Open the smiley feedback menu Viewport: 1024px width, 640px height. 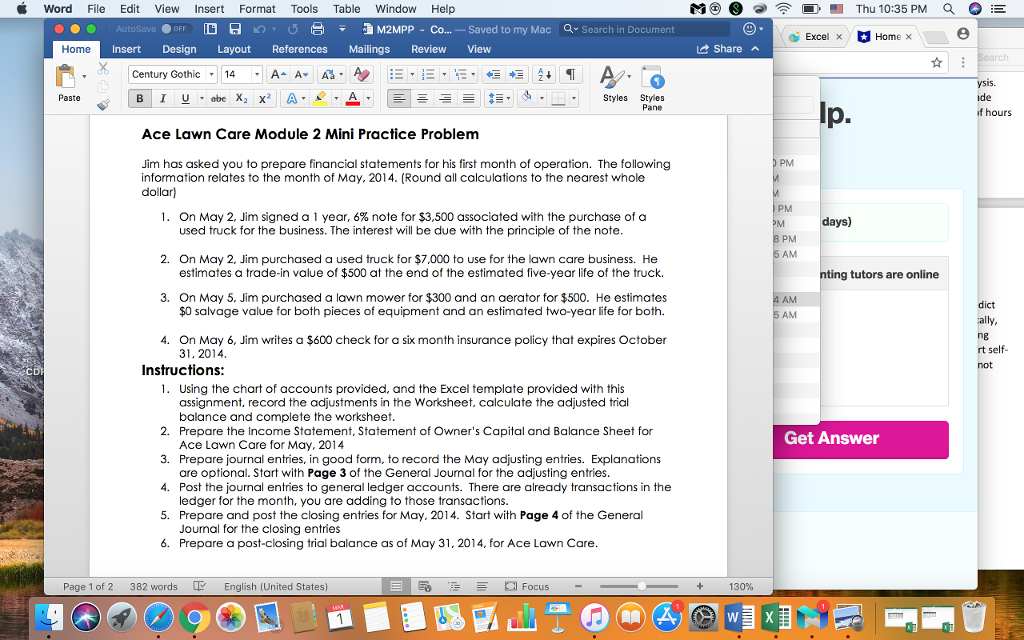click(x=753, y=29)
